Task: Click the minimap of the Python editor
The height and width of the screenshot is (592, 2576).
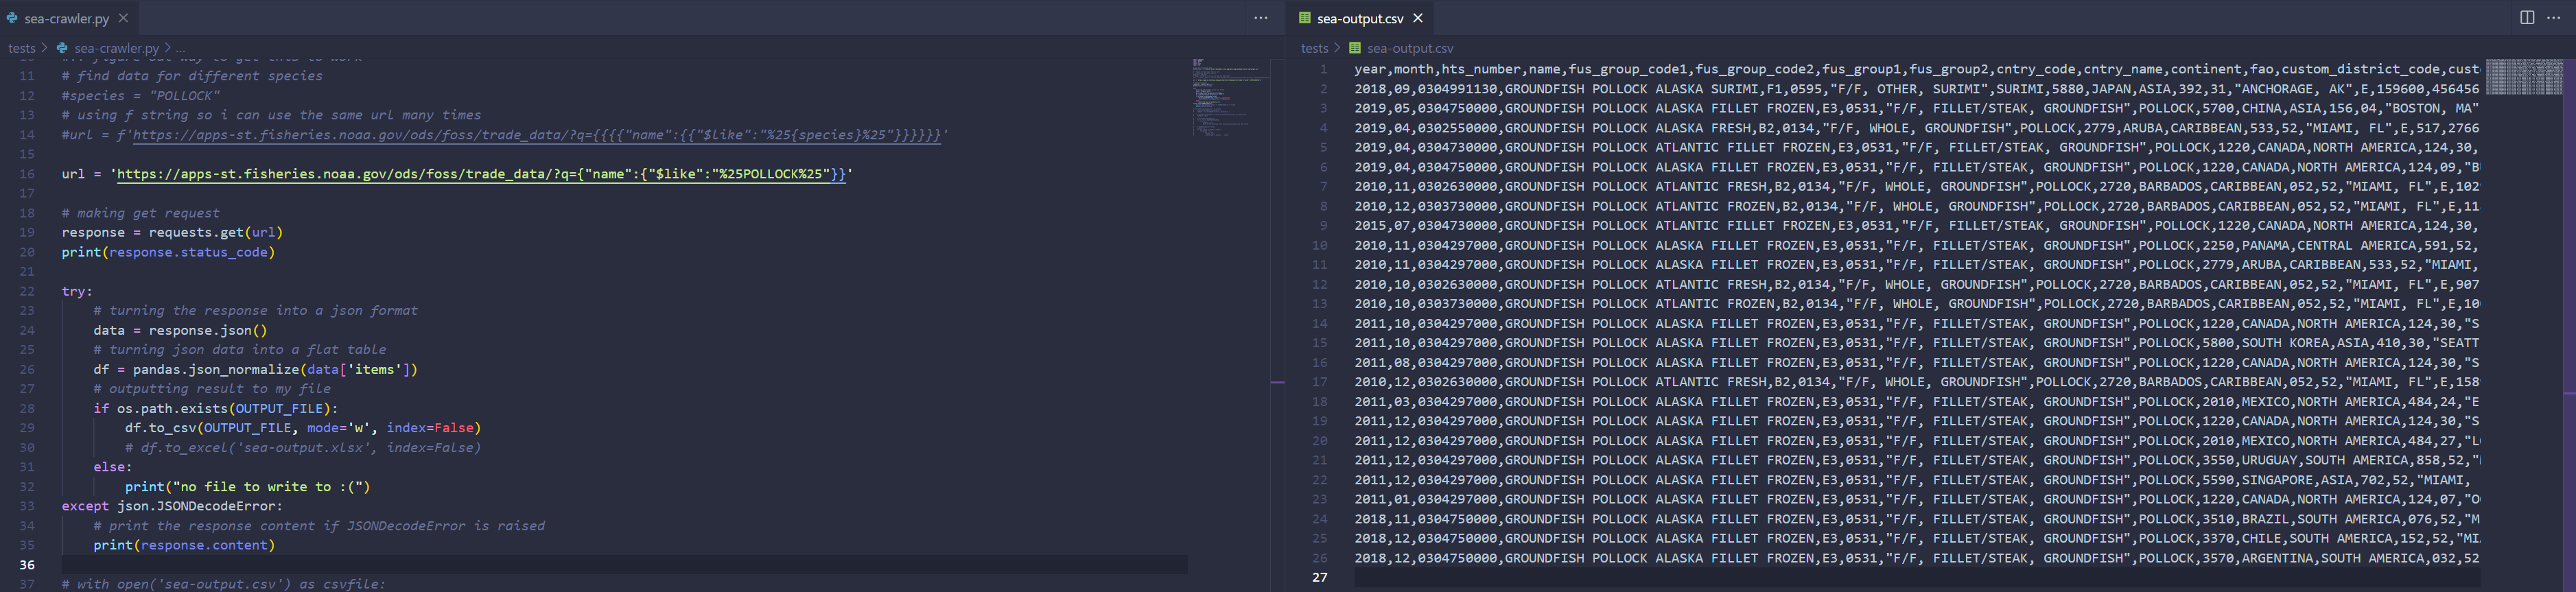Action: tap(1229, 98)
